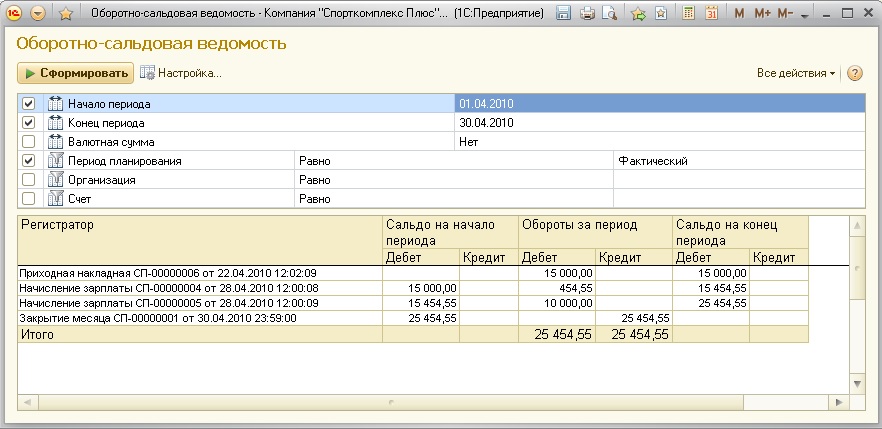
Task: Click the vertical scrollbar thumb
Action: point(857,268)
